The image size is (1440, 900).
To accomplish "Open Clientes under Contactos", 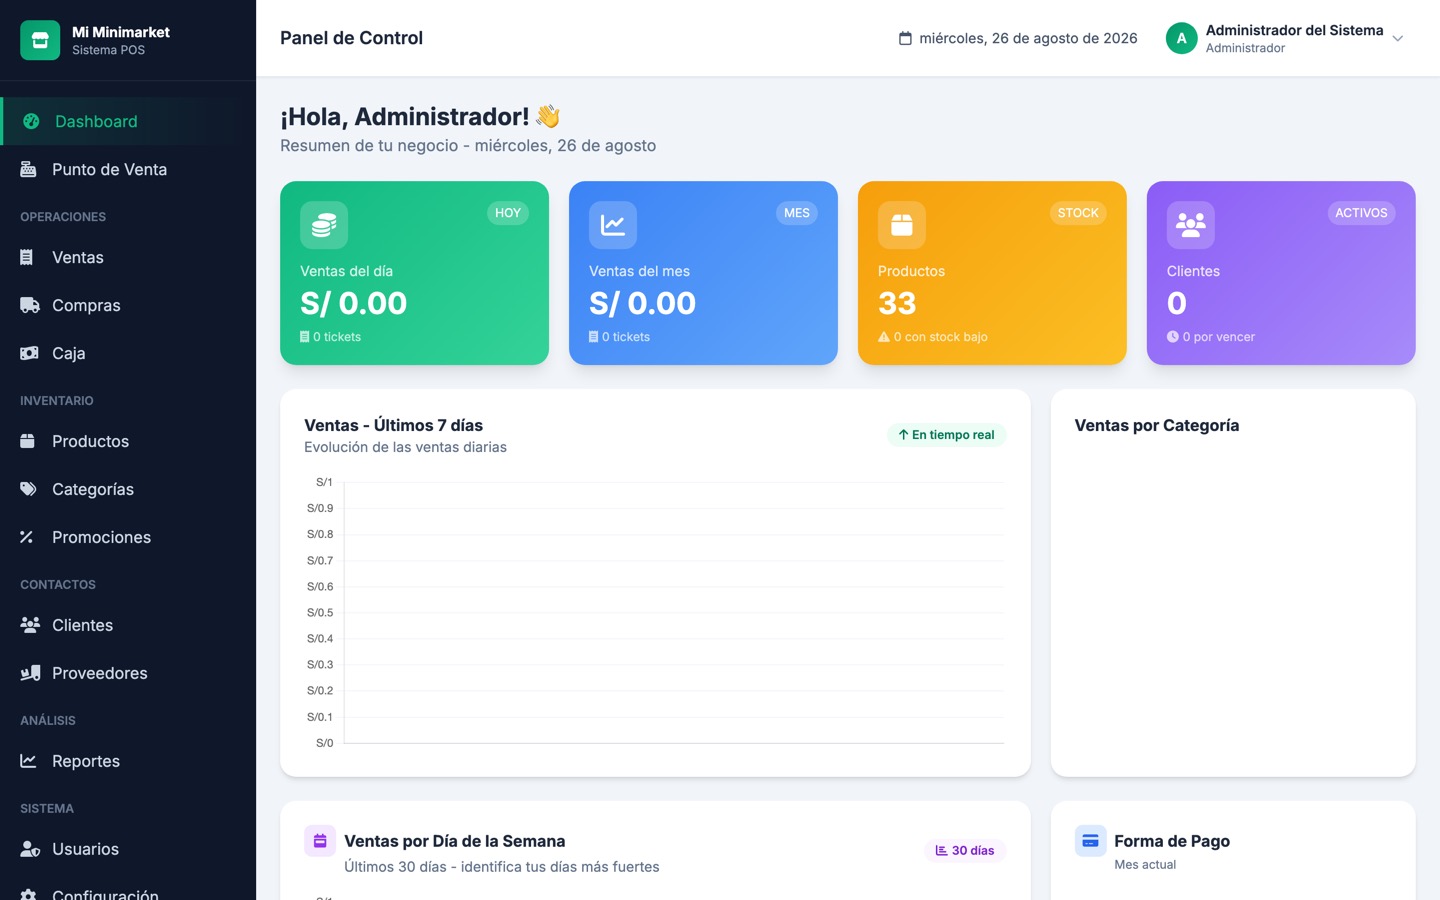I will click(128, 625).
